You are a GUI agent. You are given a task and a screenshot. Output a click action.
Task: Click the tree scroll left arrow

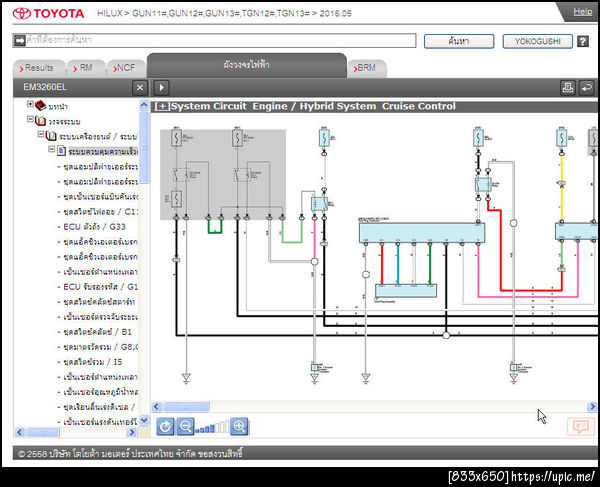[x=20, y=432]
